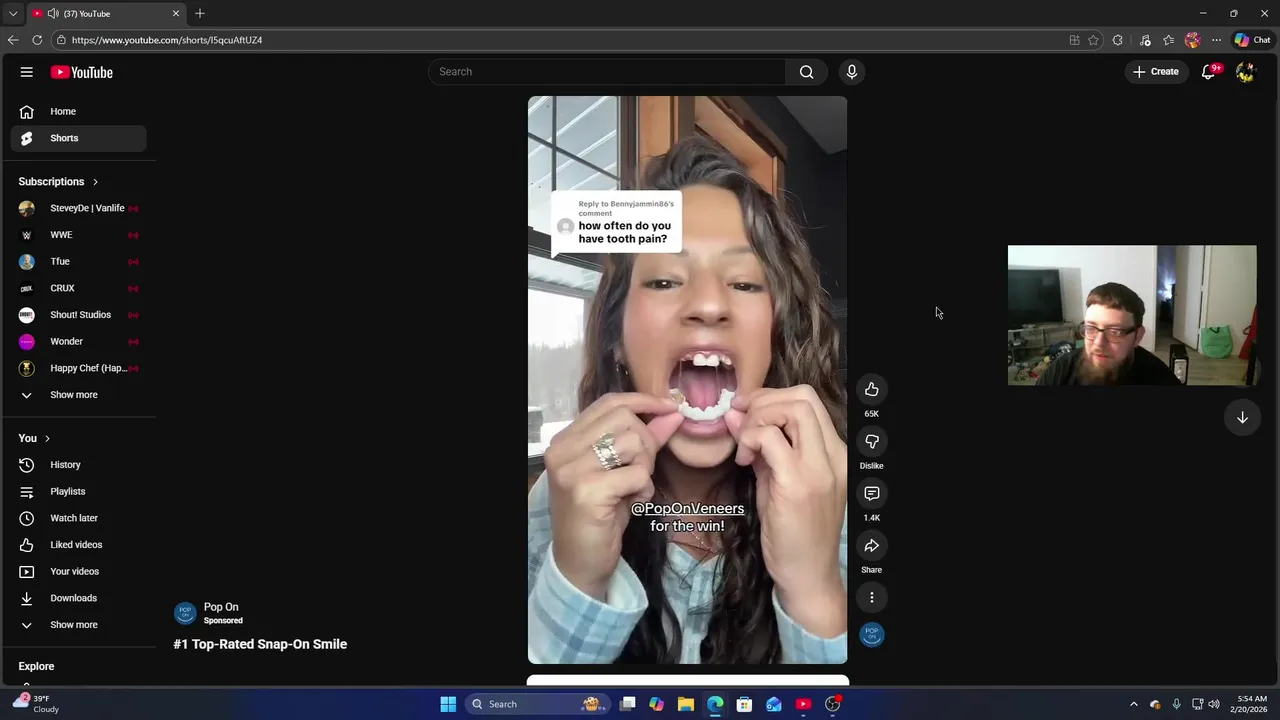Open SteveyDe | Vanlife subscription
Image resolution: width=1280 pixels, height=720 pixels.
79,208
